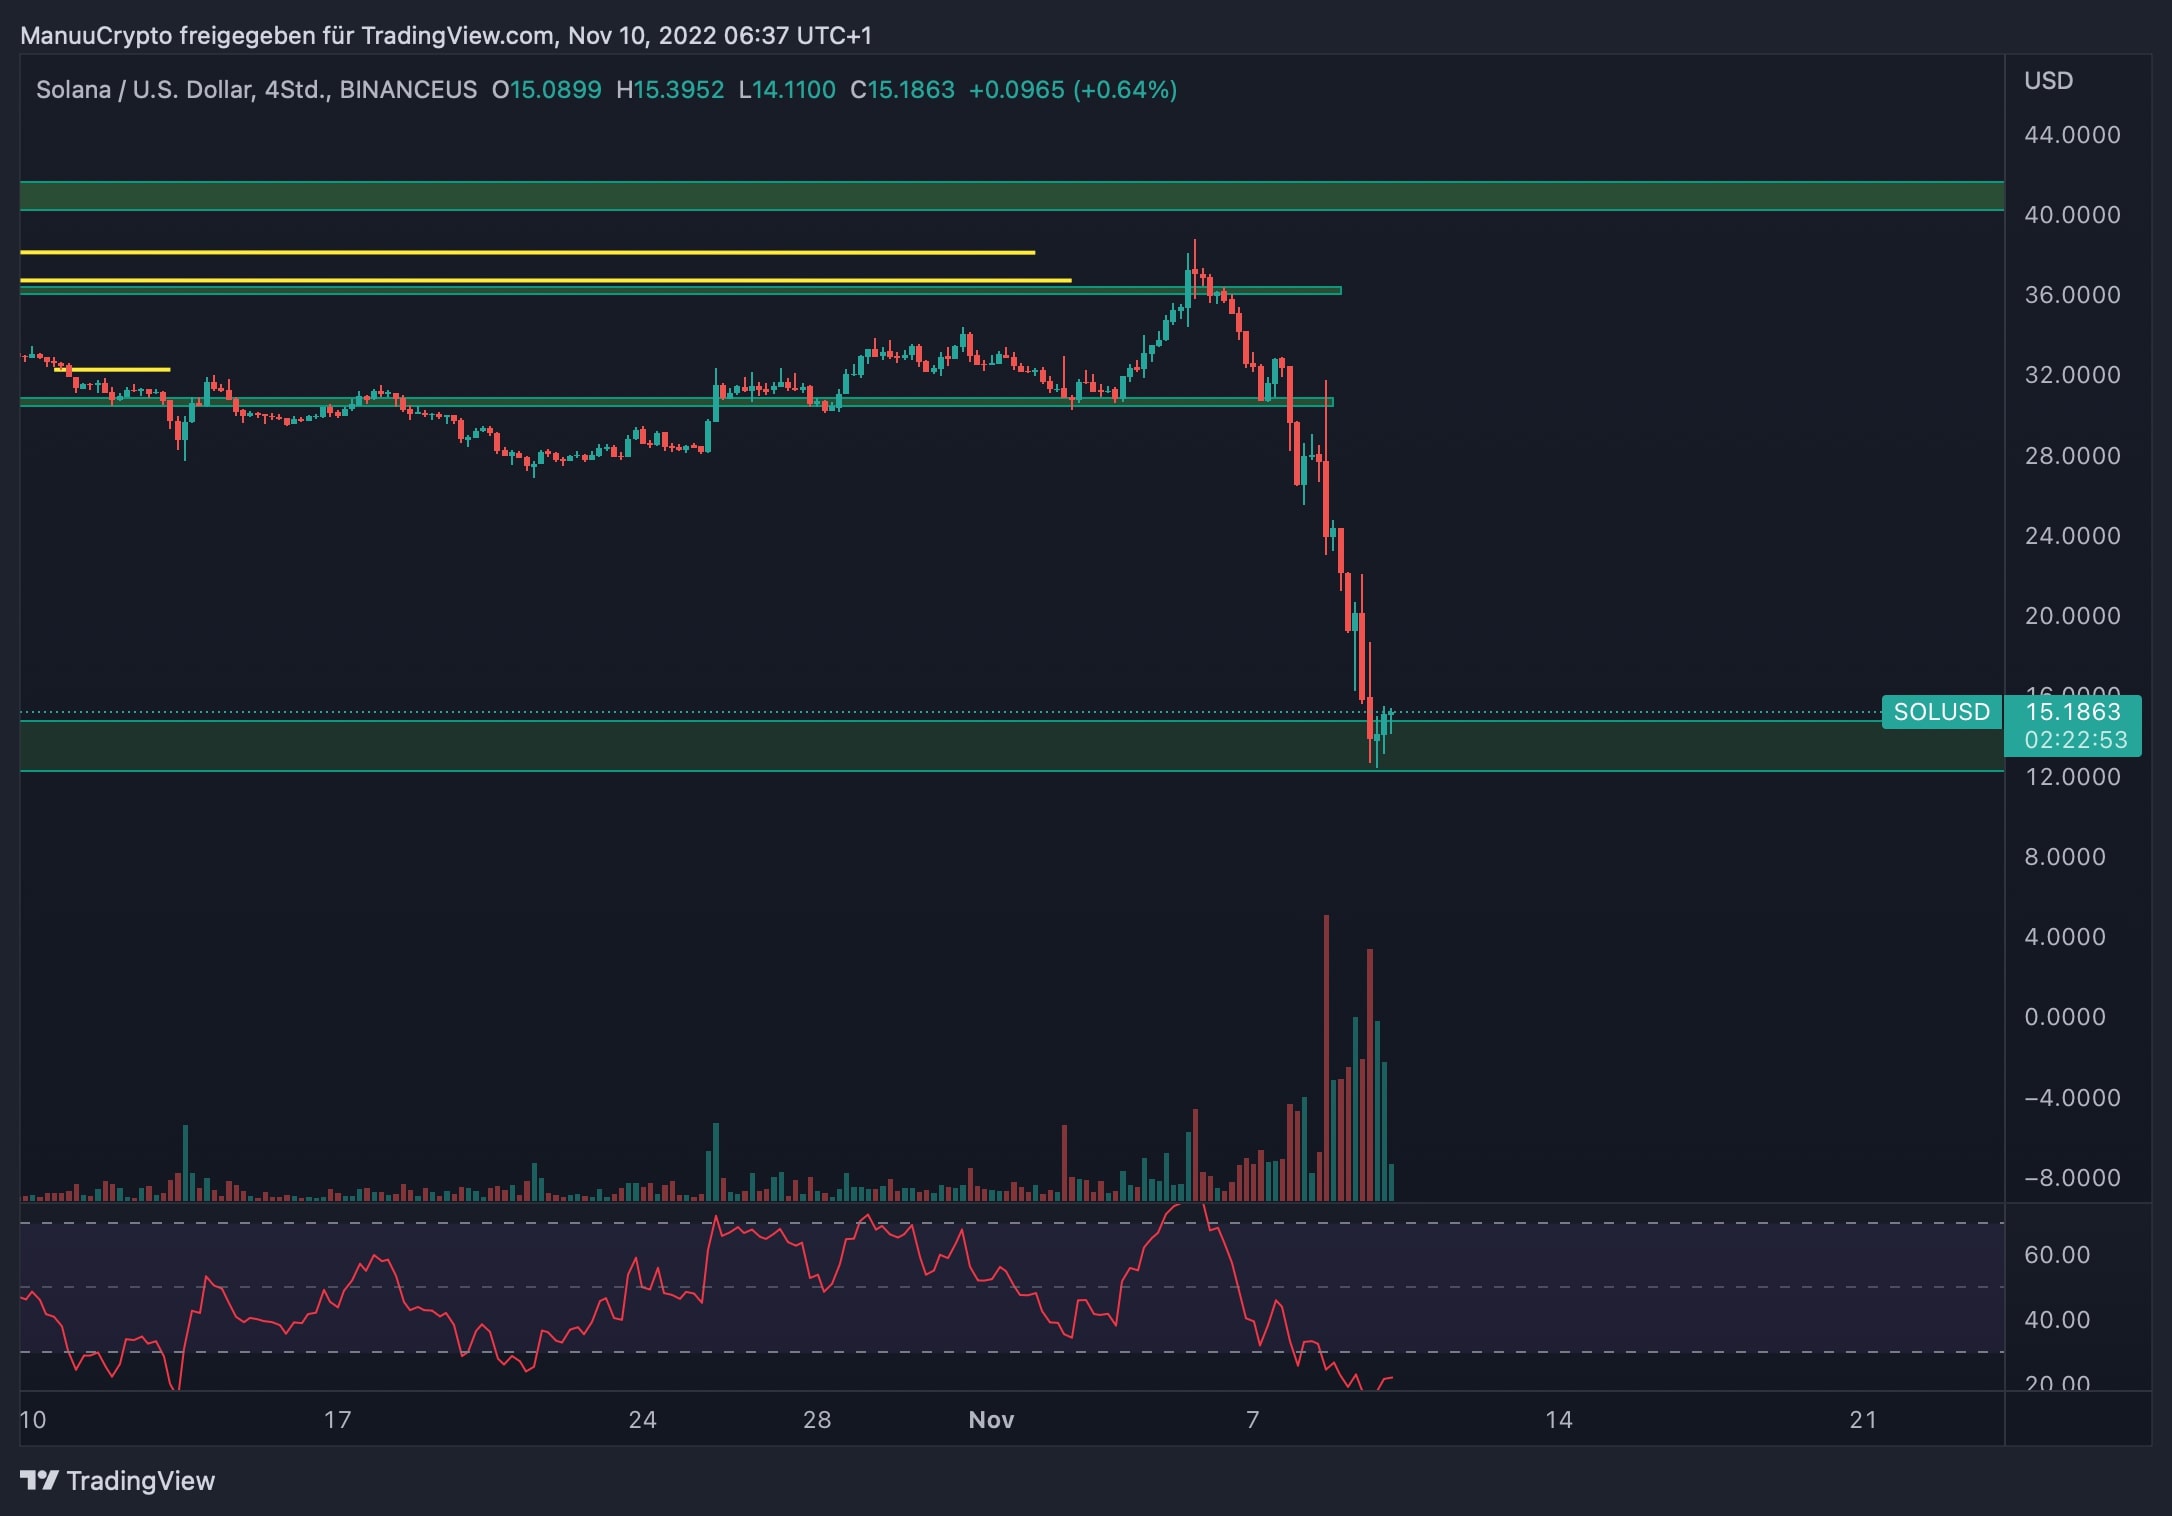Click the date label 24 on time axis
The height and width of the screenshot is (1516, 2172).
[643, 1420]
